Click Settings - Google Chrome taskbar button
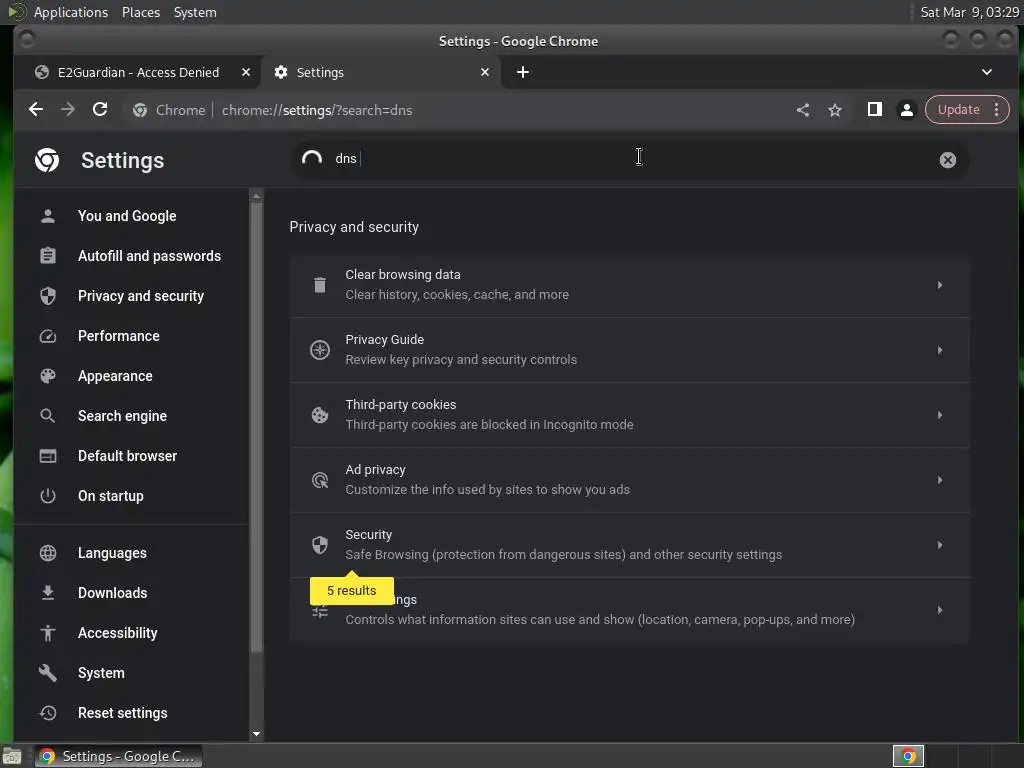The height and width of the screenshot is (768, 1024). pyautogui.click(x=118, y=756)
